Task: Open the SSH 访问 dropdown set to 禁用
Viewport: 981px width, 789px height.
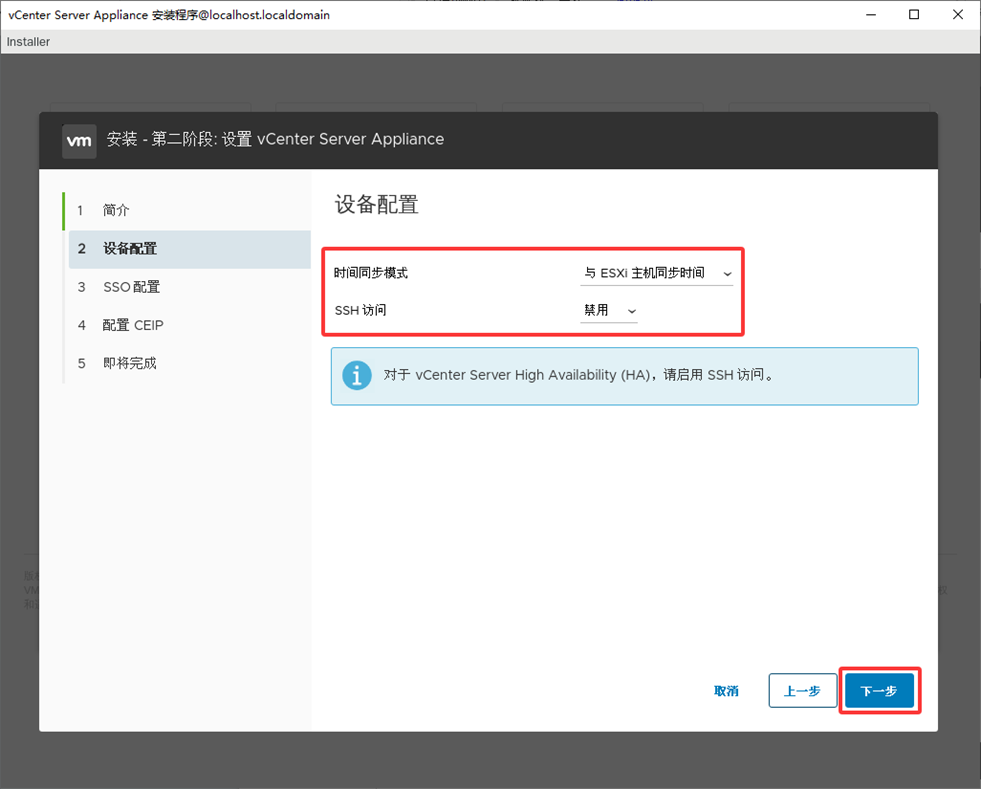Action: [x=609, y=311]
